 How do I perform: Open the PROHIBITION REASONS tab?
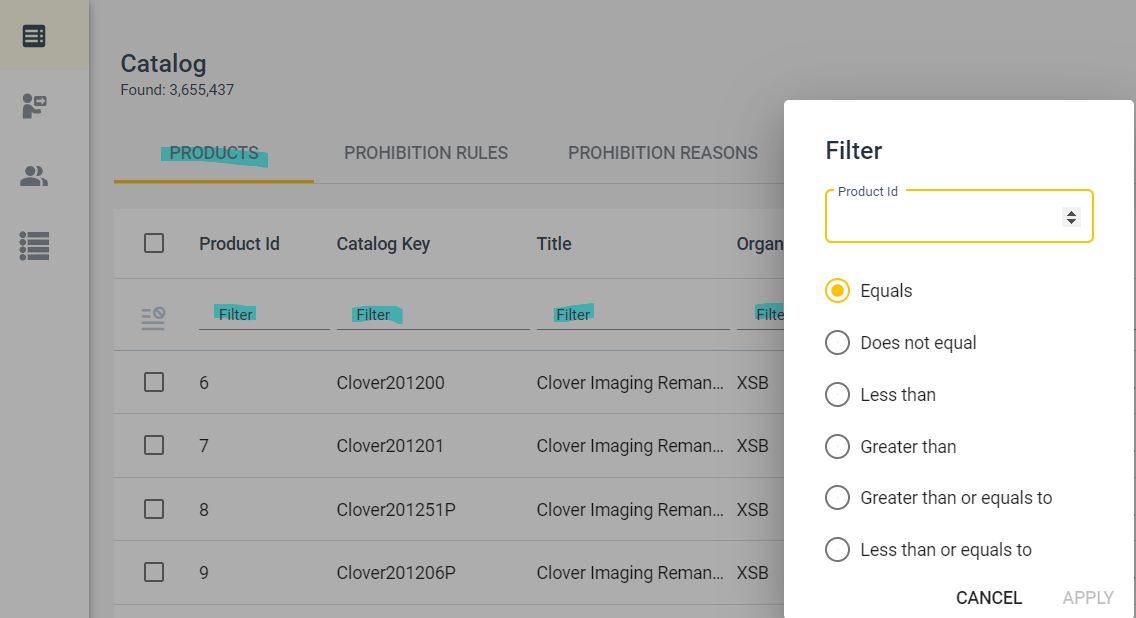point(662,152)
